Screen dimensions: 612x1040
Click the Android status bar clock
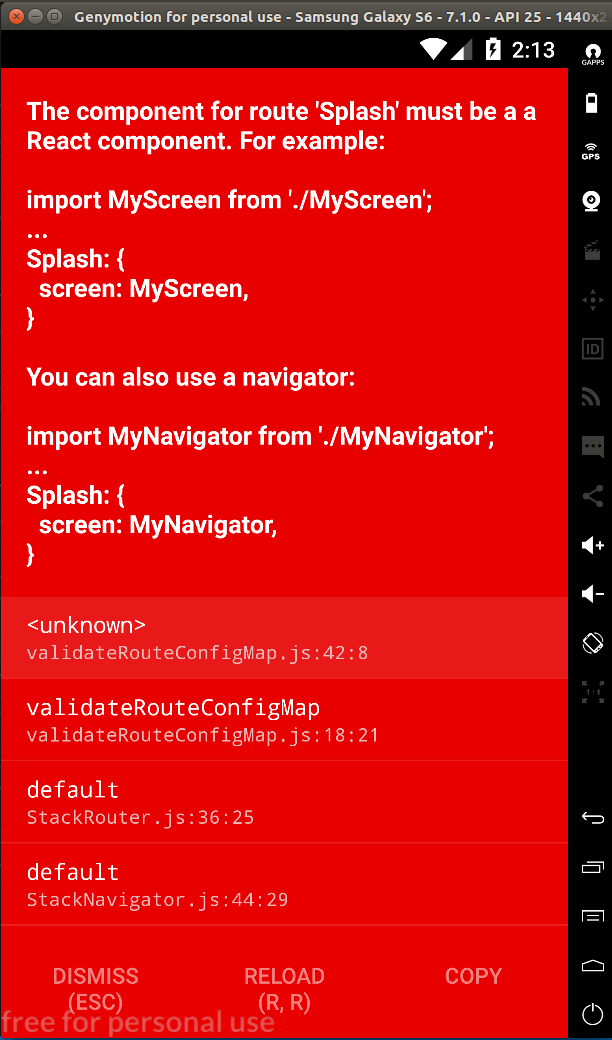pyautogui.click(x=533, y=49)
